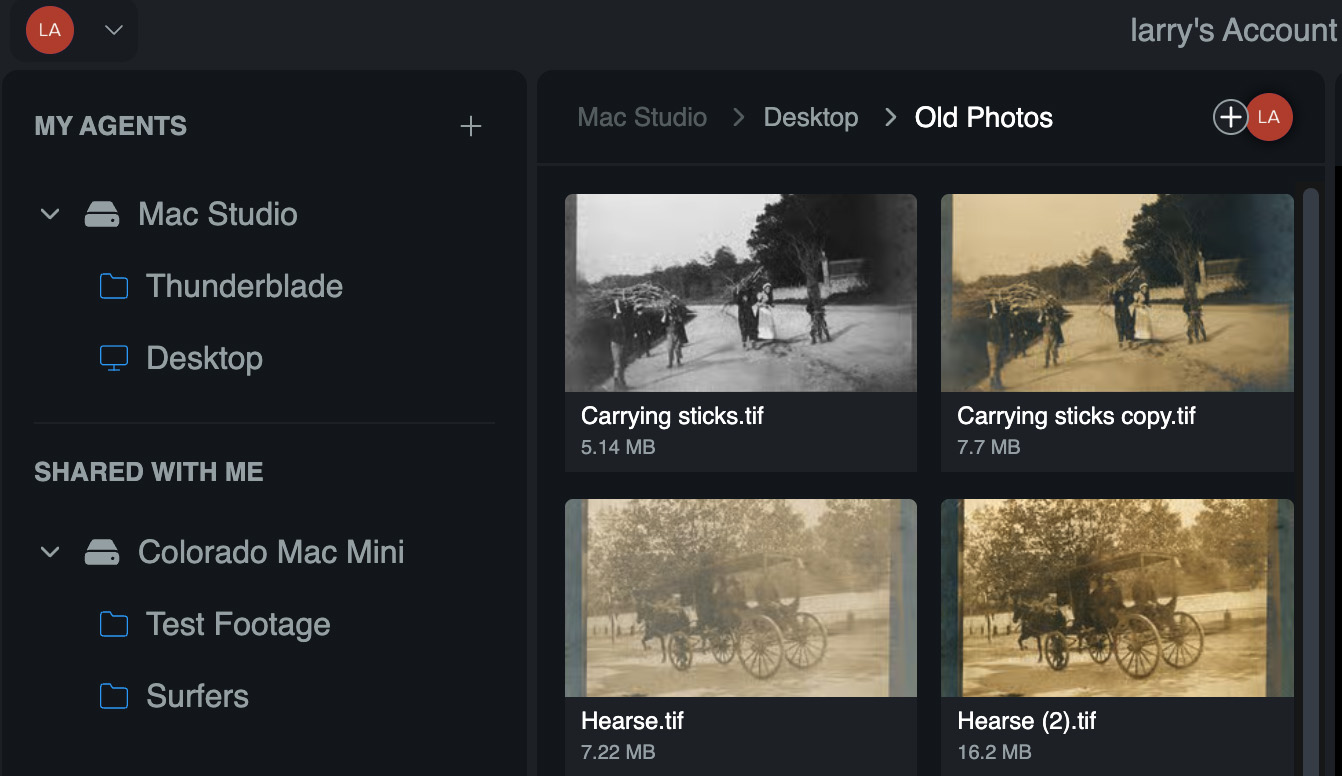Select Old Photos in the breadcrumb
1342x776 pixels.
click(x=983, y=117)
